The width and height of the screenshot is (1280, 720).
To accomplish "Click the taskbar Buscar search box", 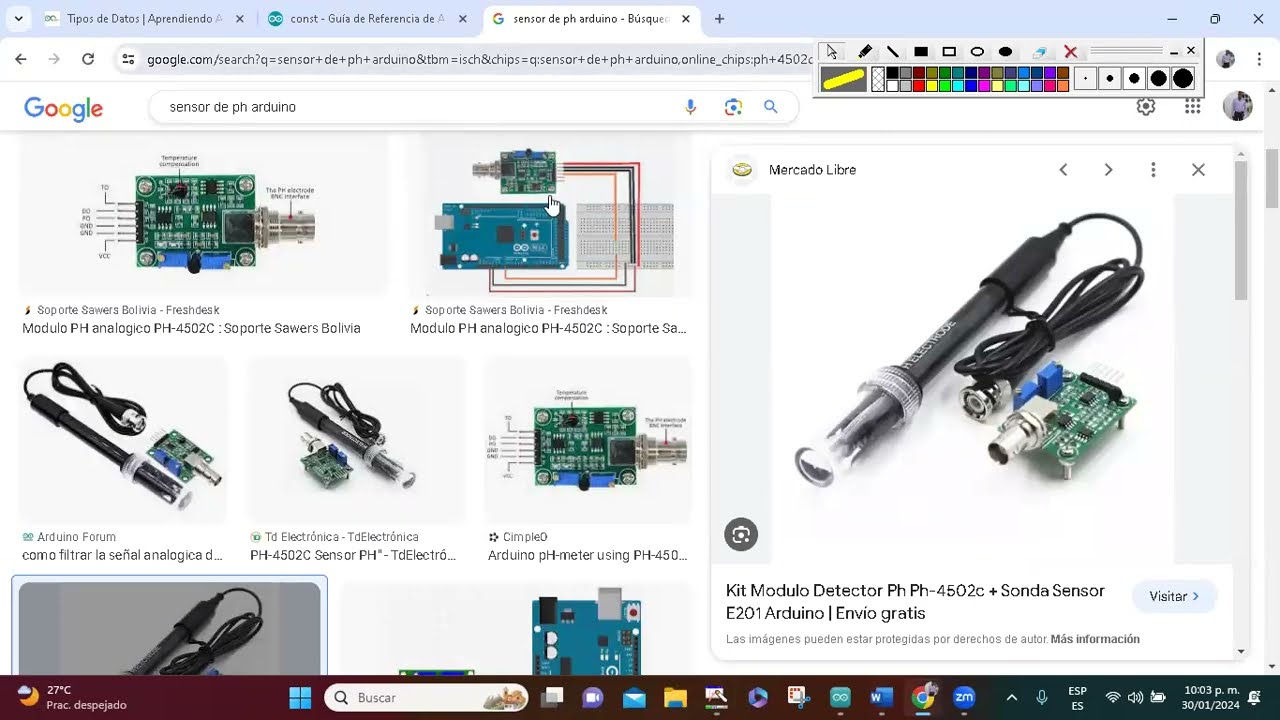I will 427,697.
